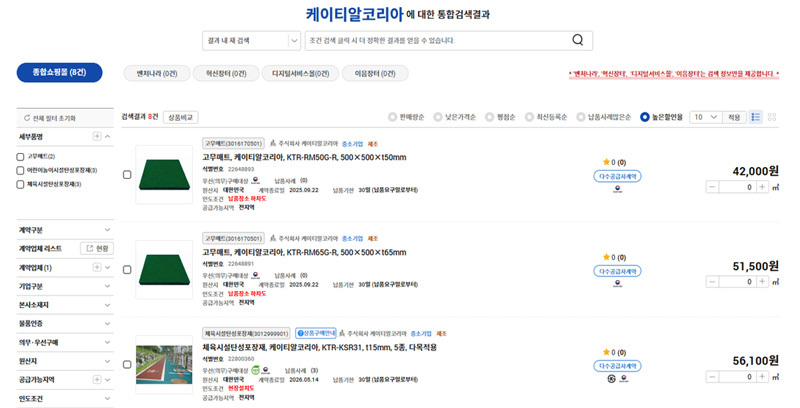This screenshot has height=408, width=800.
Task: Open the 10 items per page dropdown
Action: tap(706, 117)
